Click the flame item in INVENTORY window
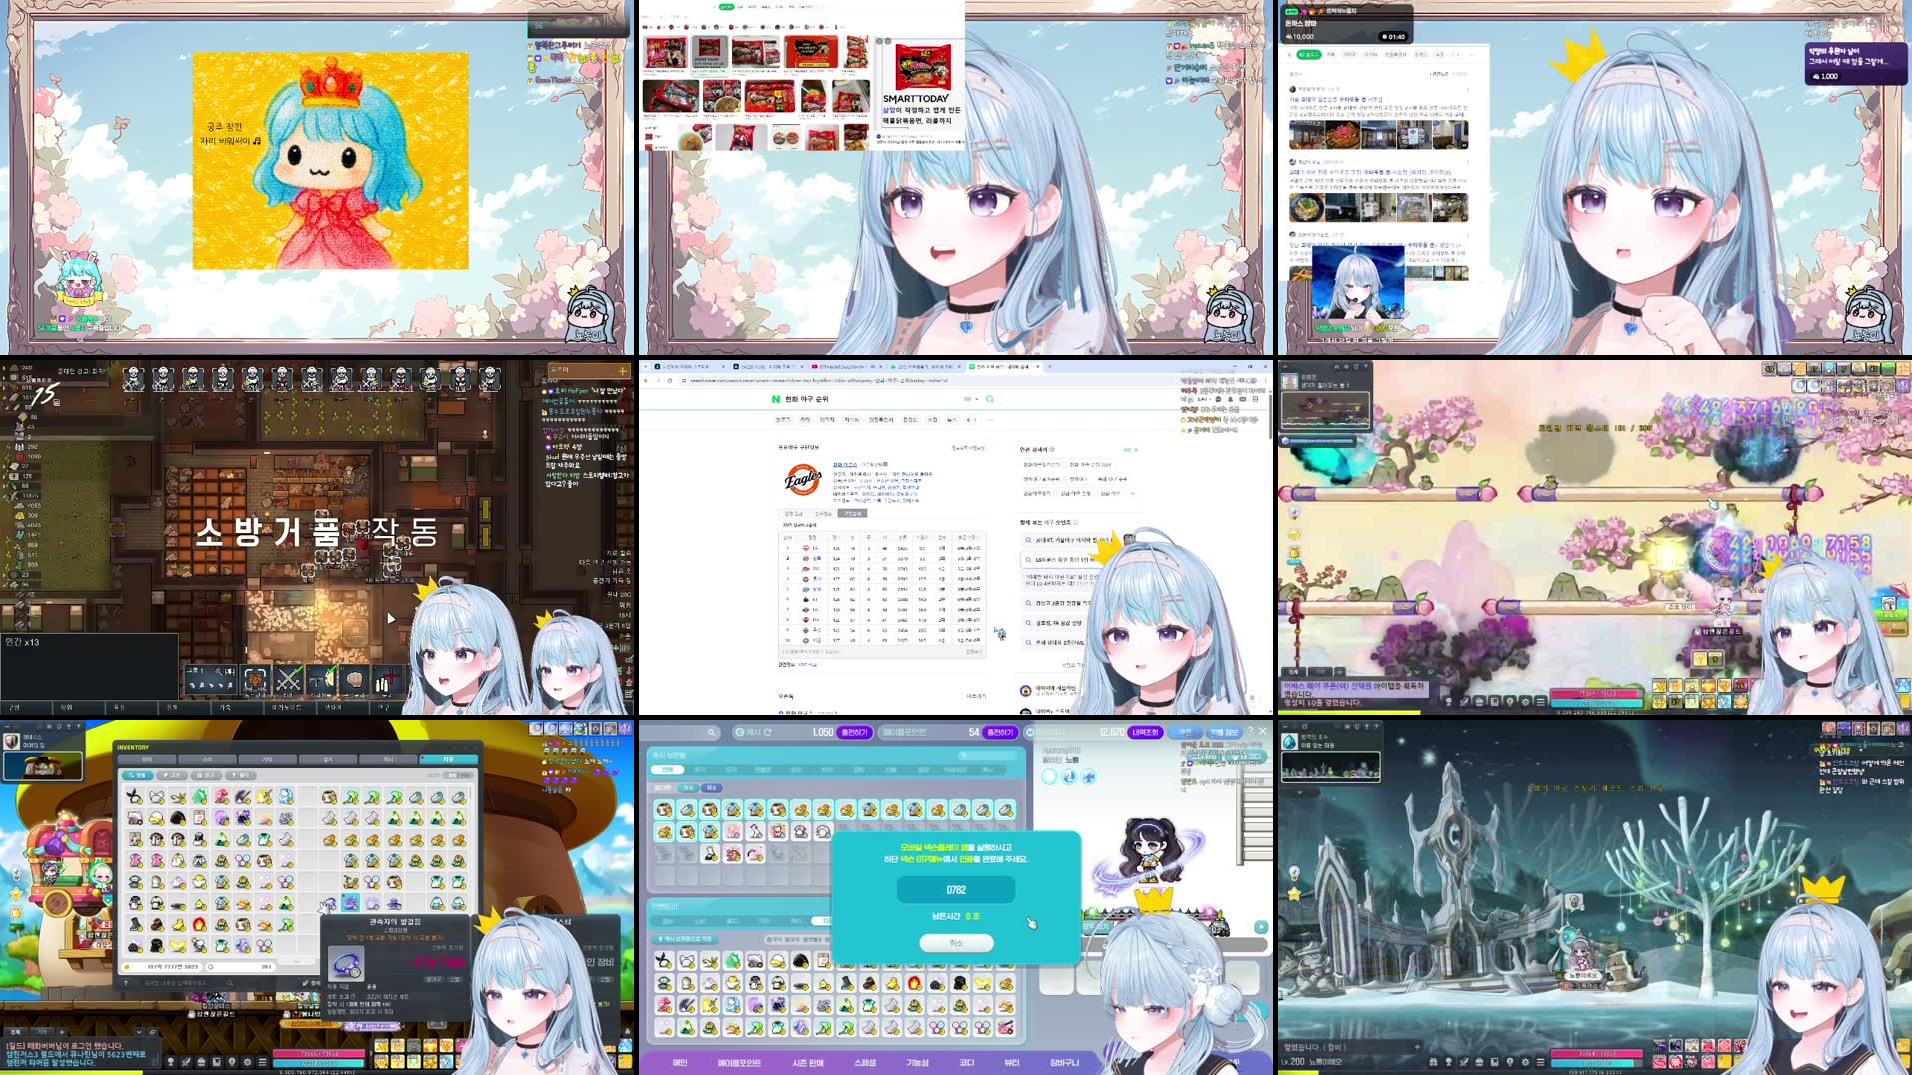This screenshot has height=1075, width=1912. coord(199,923)
